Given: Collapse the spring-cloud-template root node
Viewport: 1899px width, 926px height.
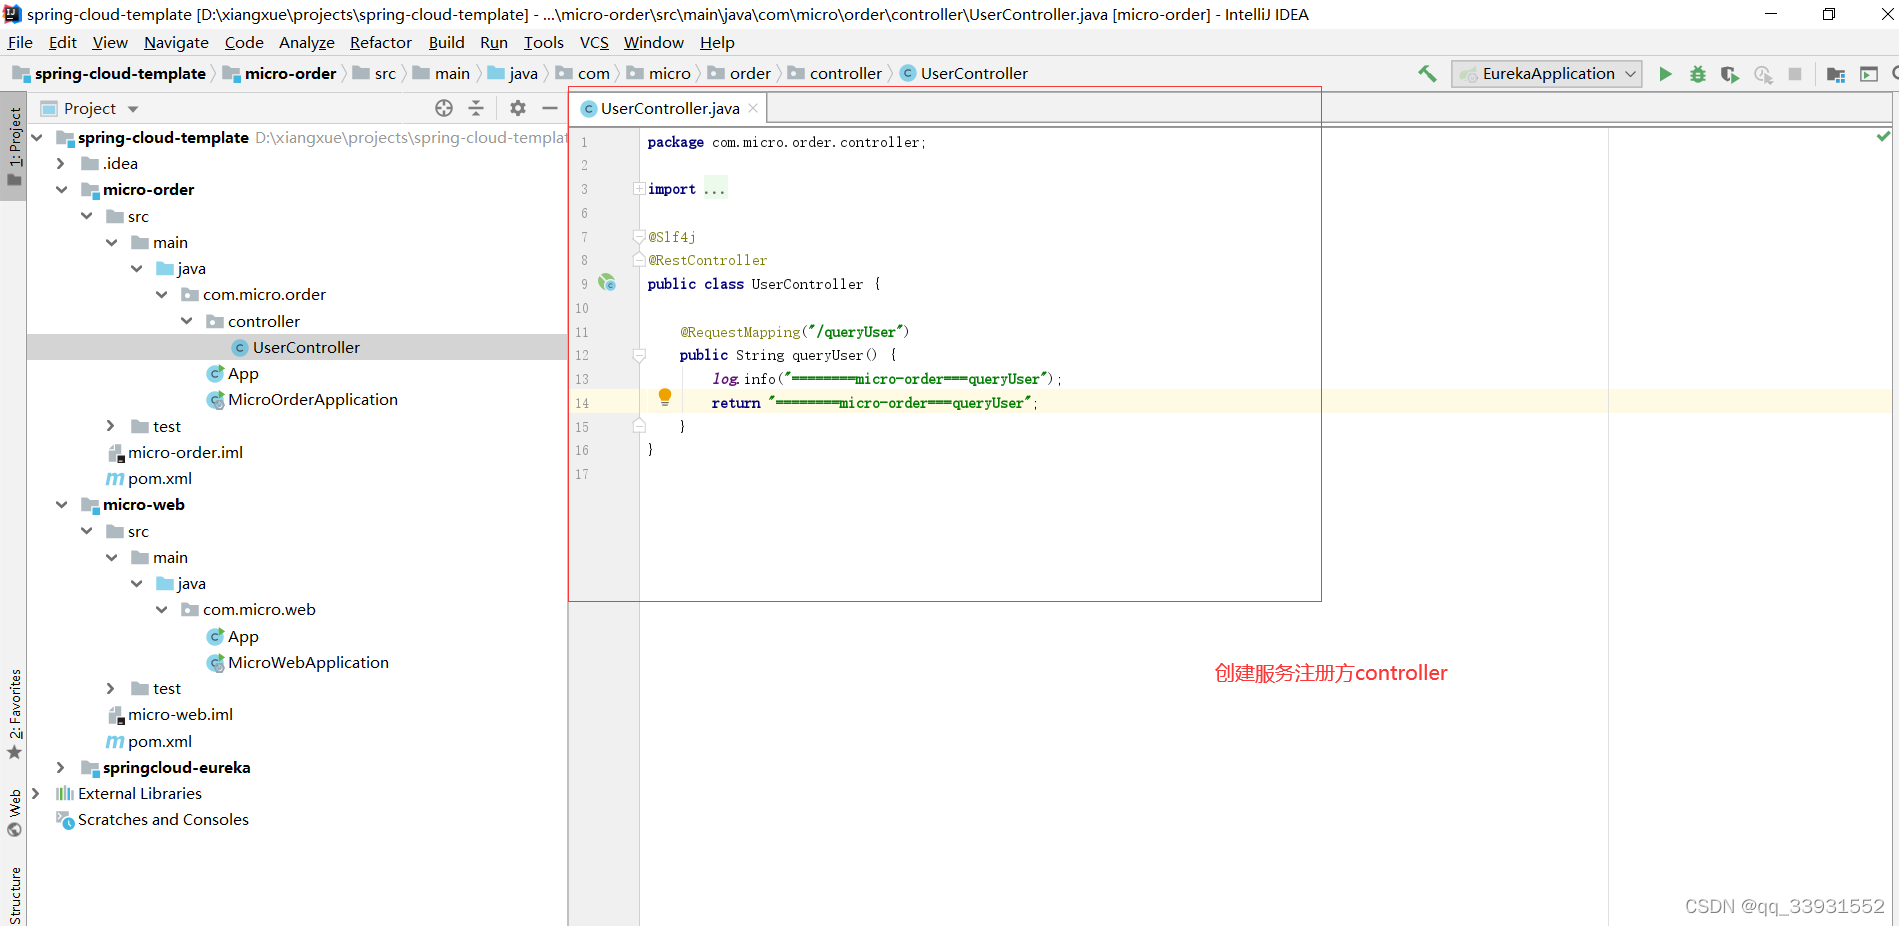Looking at the screenshot, I should click(37, 137).
